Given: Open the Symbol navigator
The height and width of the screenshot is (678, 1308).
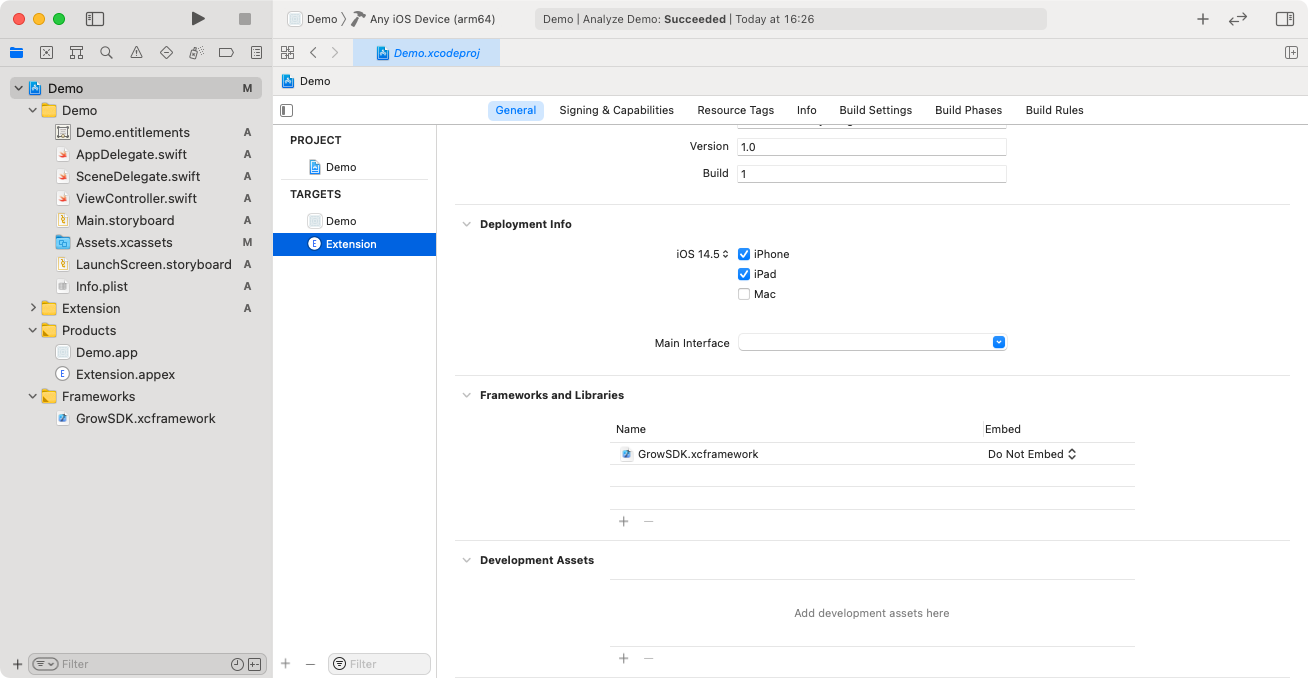Looking at the screenshot, I should [76, 53].
